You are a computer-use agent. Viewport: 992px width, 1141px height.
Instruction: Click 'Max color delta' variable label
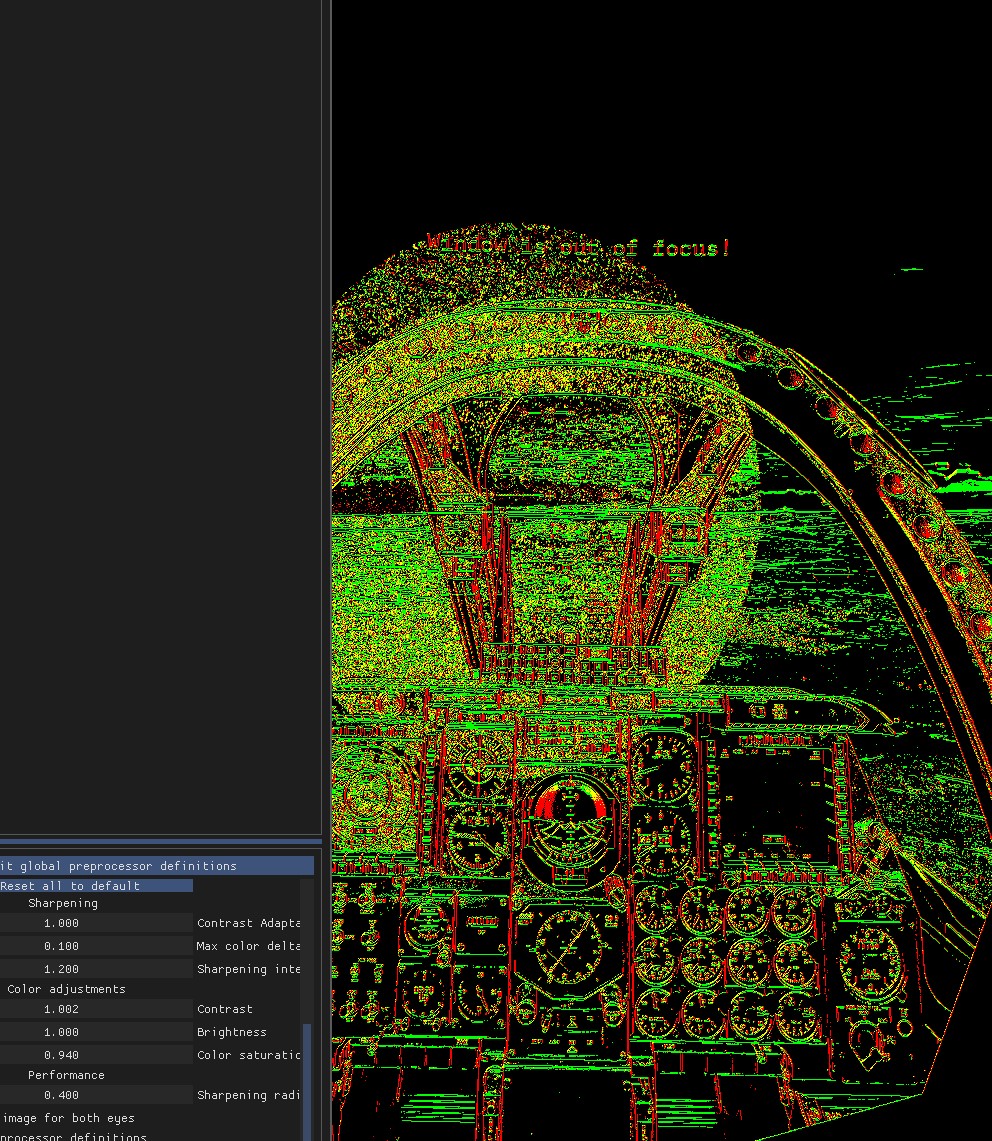click(248, 946)
